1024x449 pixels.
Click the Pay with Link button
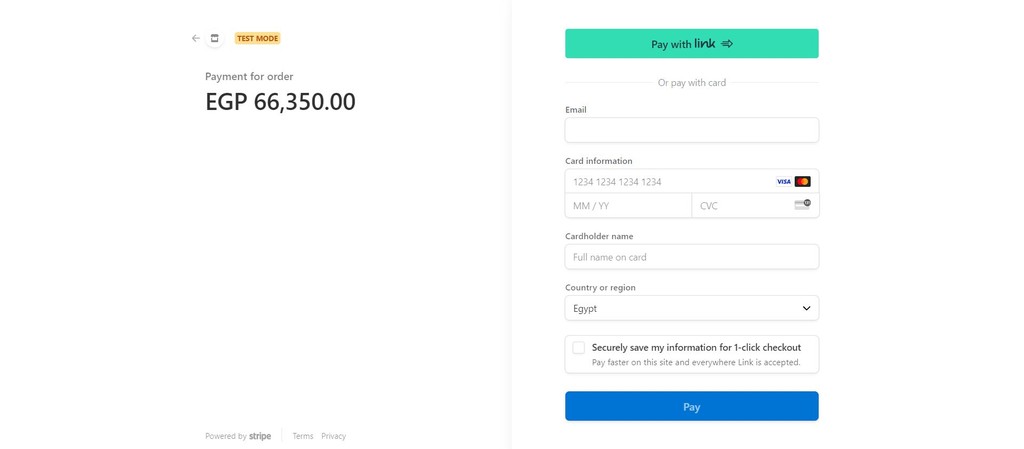tap(692, 44)
